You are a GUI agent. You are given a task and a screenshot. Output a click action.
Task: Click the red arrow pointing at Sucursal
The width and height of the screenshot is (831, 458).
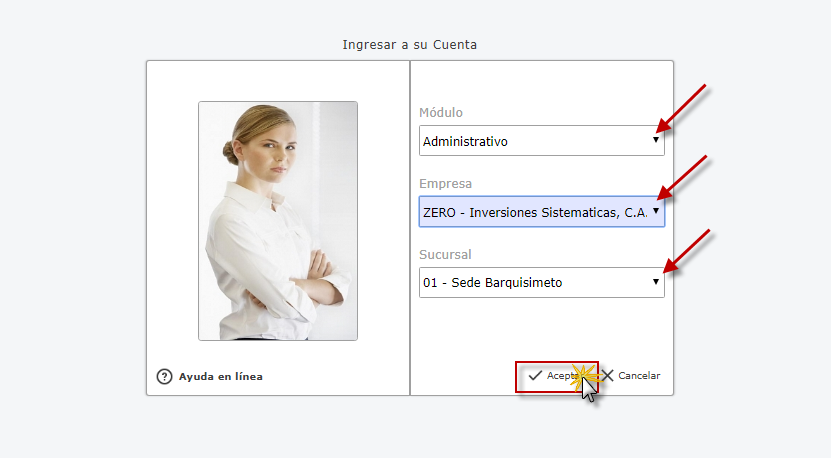tap(687, 251)
